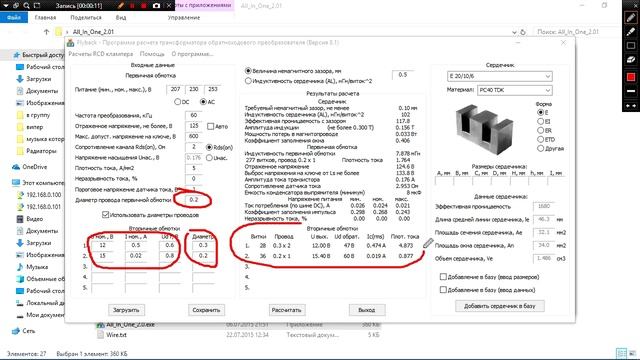Select Rds(on) radio option

[209, 147]
